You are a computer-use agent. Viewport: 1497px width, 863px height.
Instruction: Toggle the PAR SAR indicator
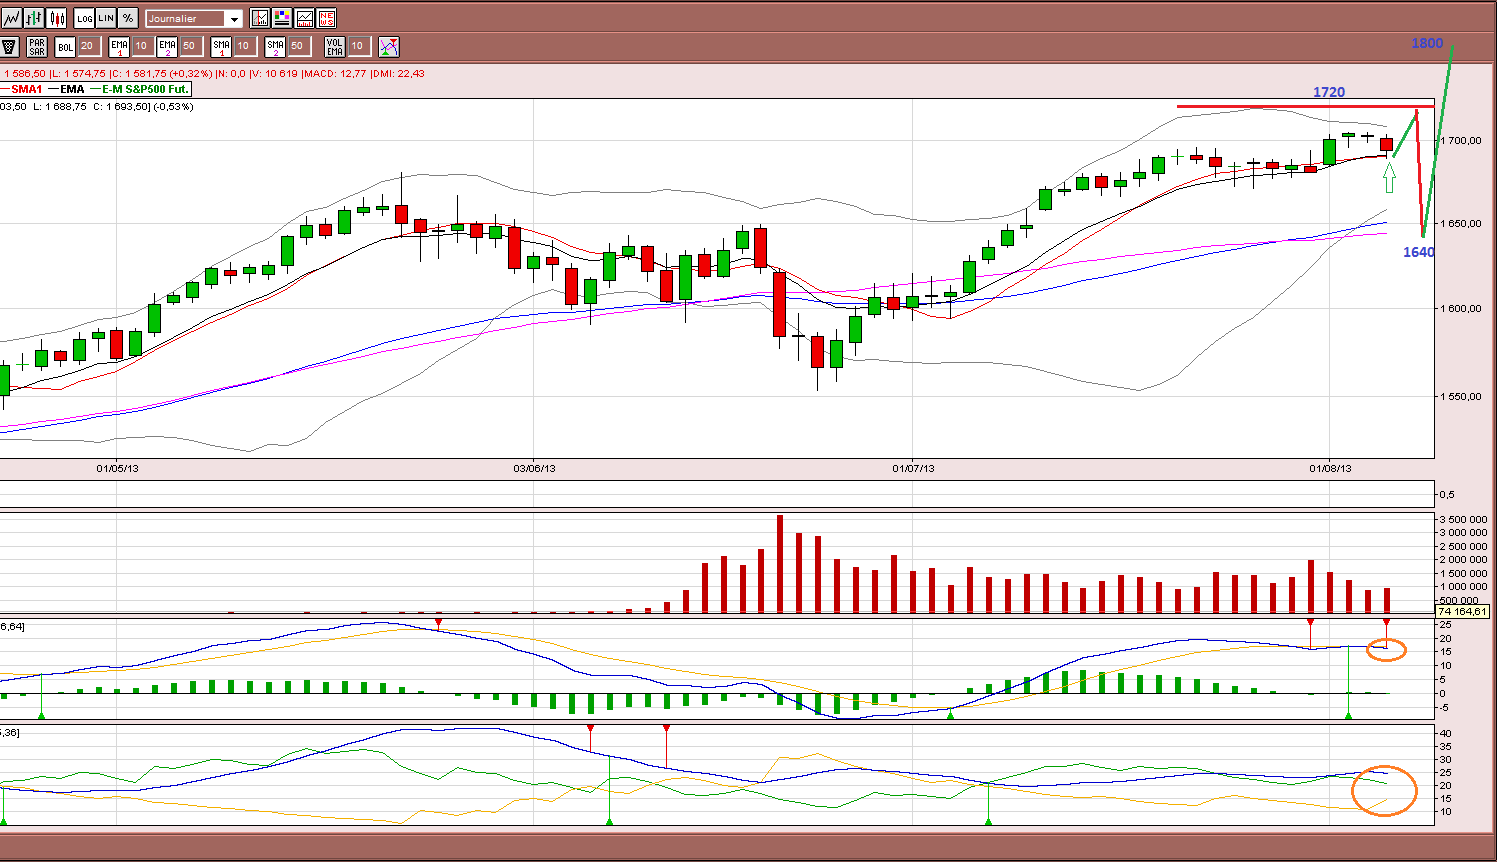37,46
